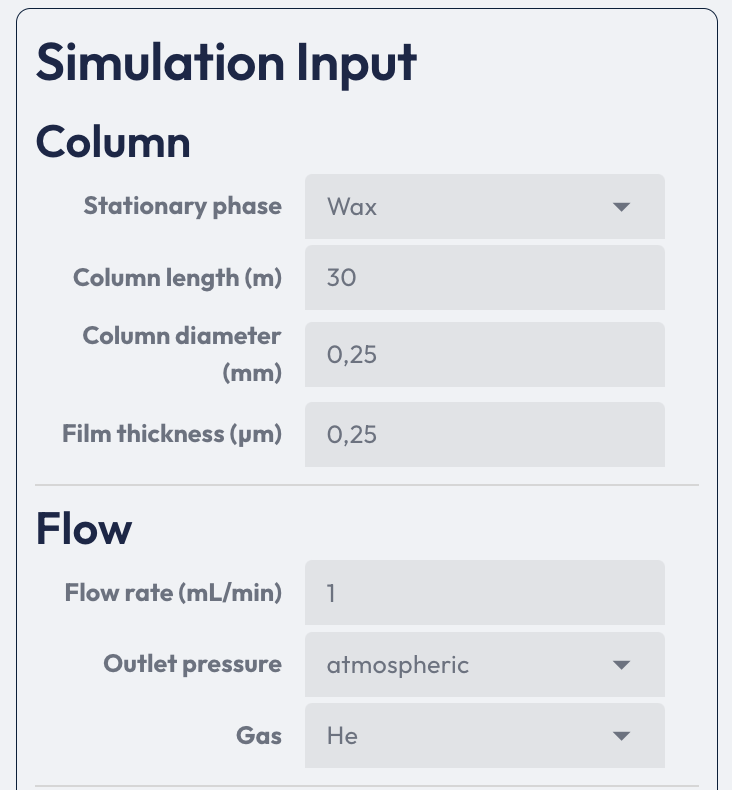This screenshot has height=790, width=732.
Task: Select the 'atmospheric' value text
Action: pos(397,665)
